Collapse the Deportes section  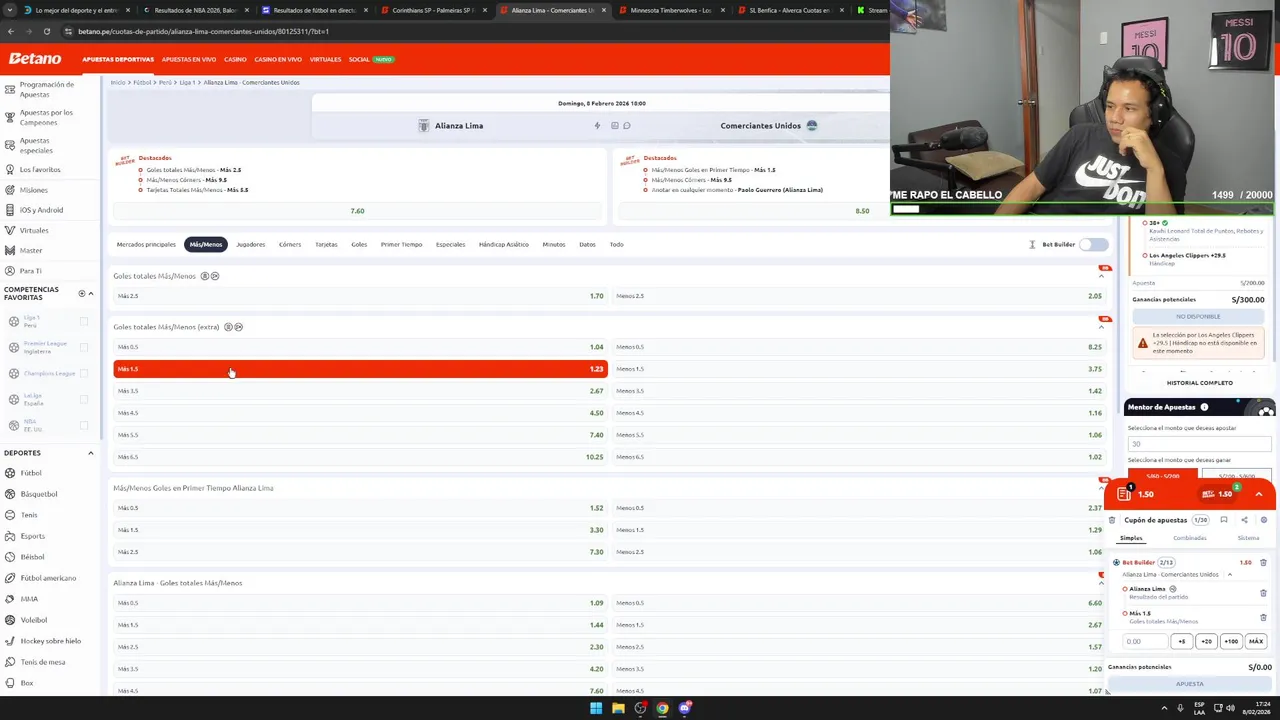click(x=90, y=453)
